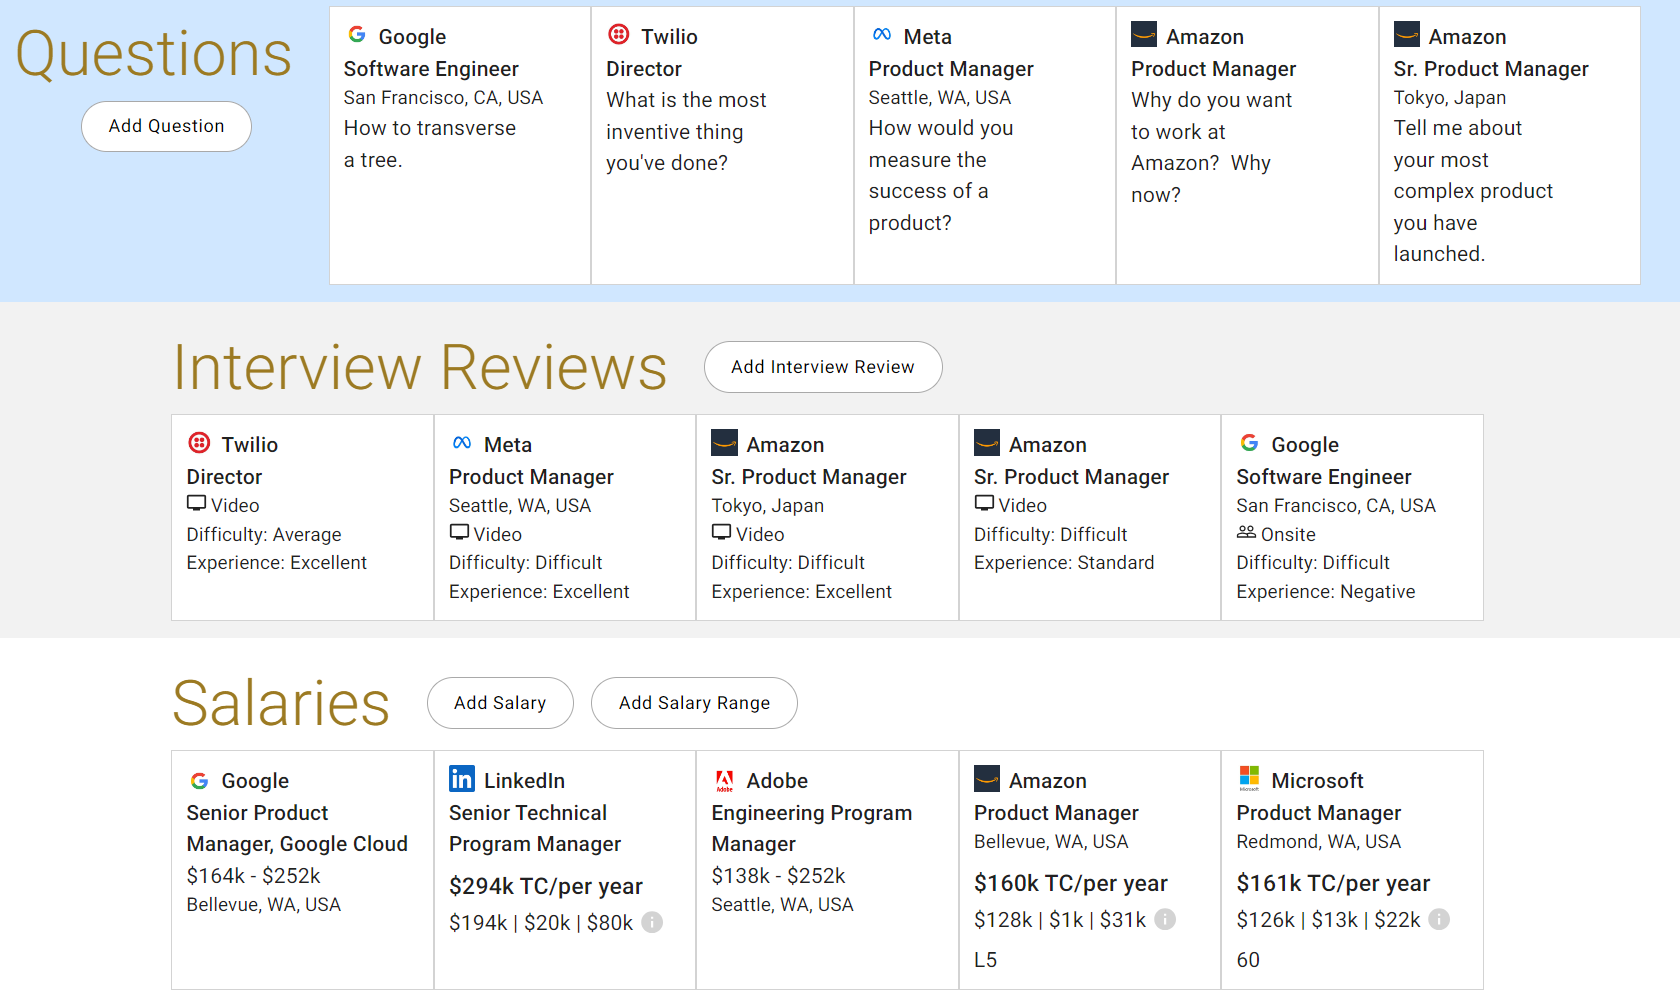
Task: Open the Interview Reviews section heading
Action: pos(420,367)
